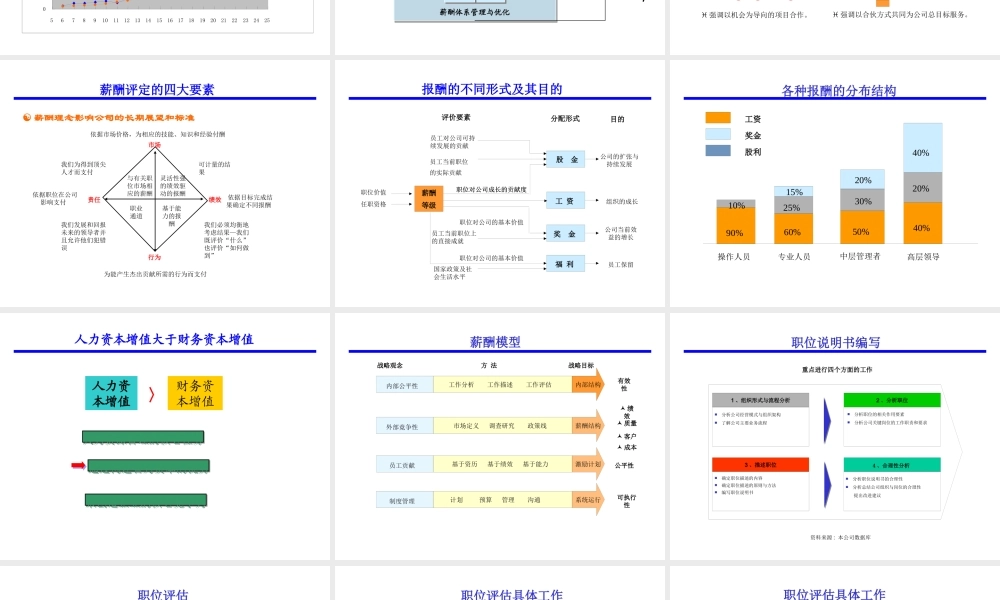The width and height of the screenshot is (1000, 600).
Task: Select the orange 薪酬等级 box
Action: pos(428,198)
